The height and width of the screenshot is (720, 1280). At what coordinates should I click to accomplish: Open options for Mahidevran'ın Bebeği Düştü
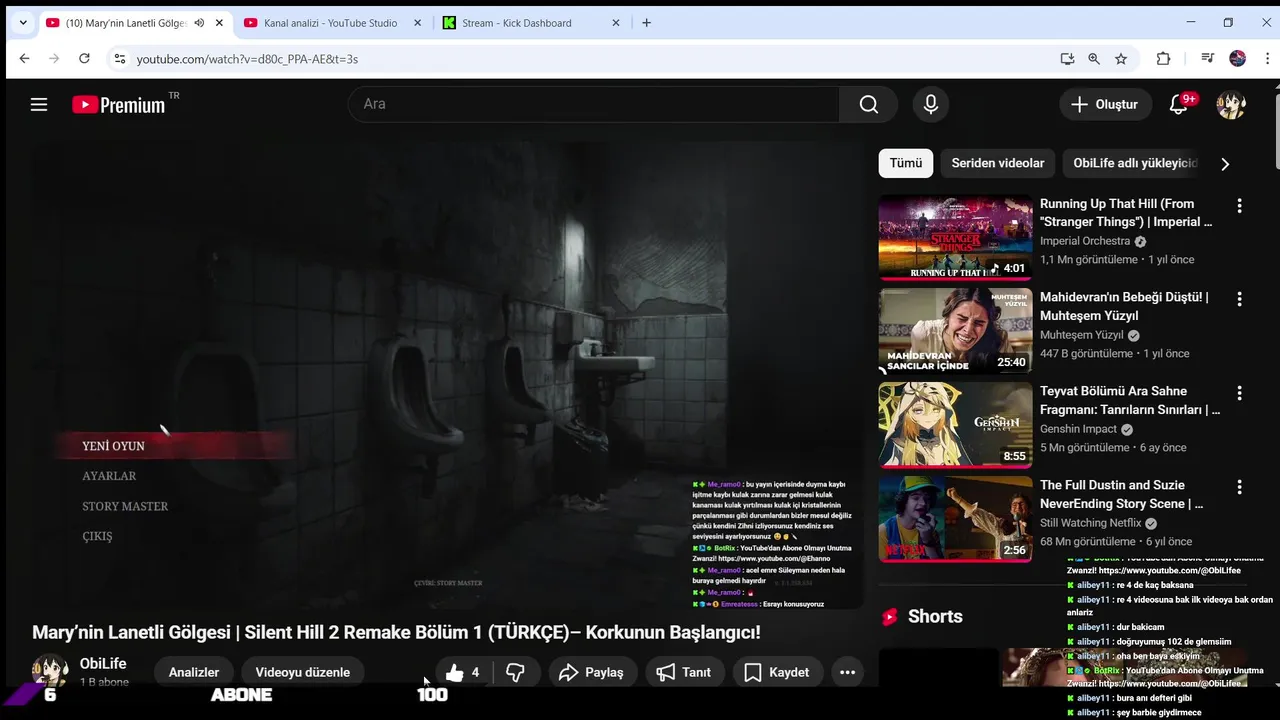click(x=1239, y=299)
